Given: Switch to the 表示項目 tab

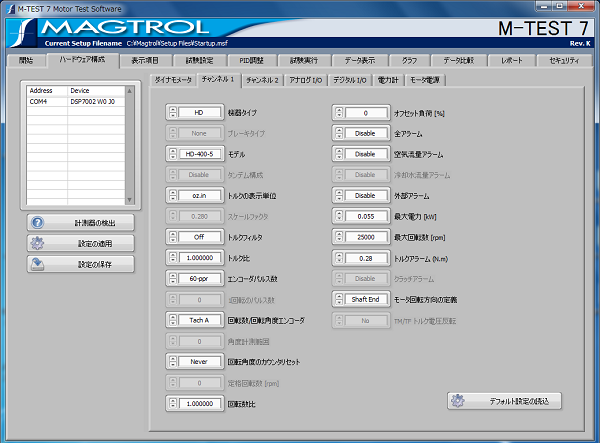Looking at the screenshot, I should coord(145,60).
